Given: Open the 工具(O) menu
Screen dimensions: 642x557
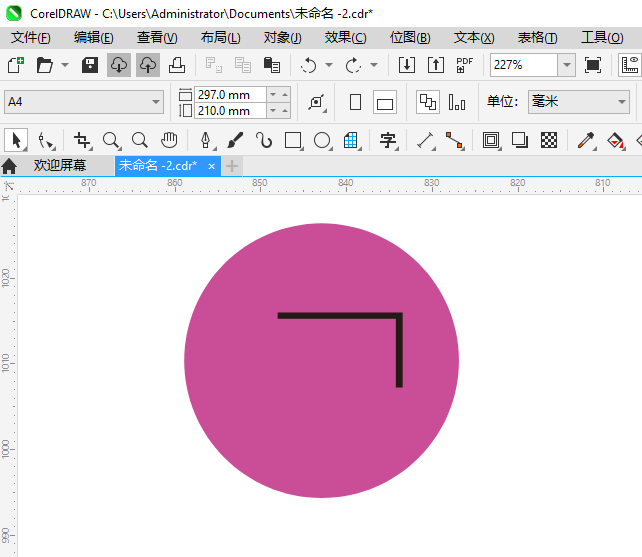Looking at the screenshot, I should [602, 38].
